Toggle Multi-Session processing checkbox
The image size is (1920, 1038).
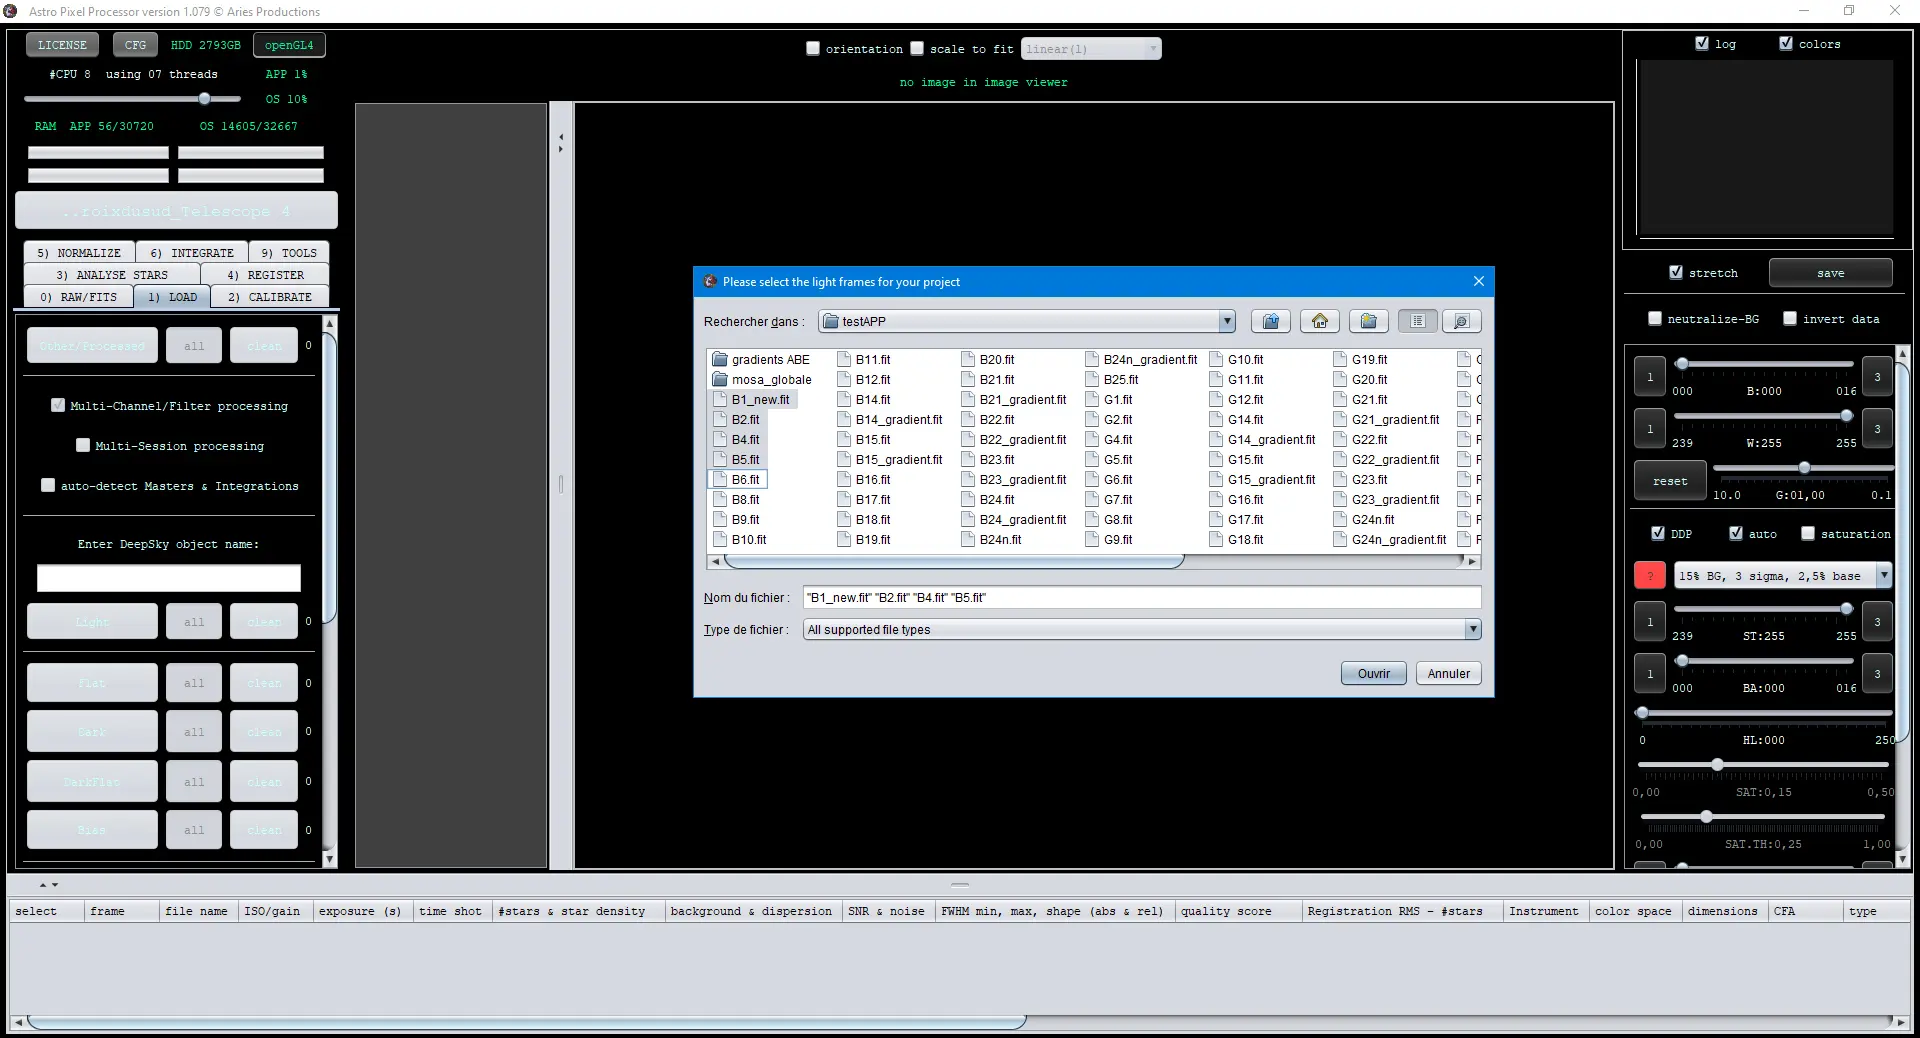[83, 445]
